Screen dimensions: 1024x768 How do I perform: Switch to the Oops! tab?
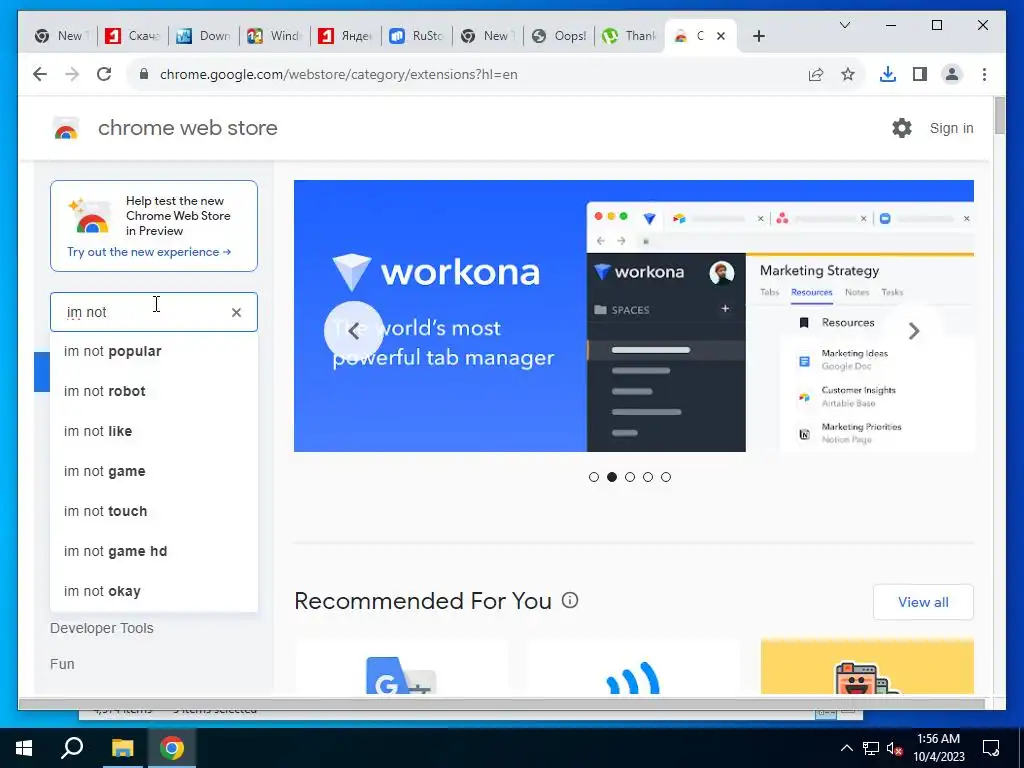(x=559, y=36)
